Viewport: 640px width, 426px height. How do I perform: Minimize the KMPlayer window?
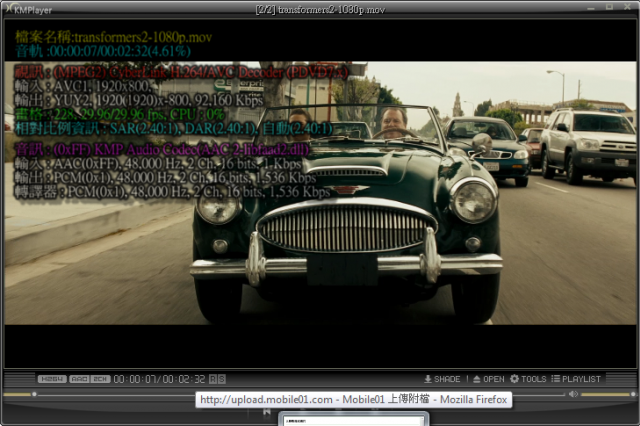(x=591, y=7)
